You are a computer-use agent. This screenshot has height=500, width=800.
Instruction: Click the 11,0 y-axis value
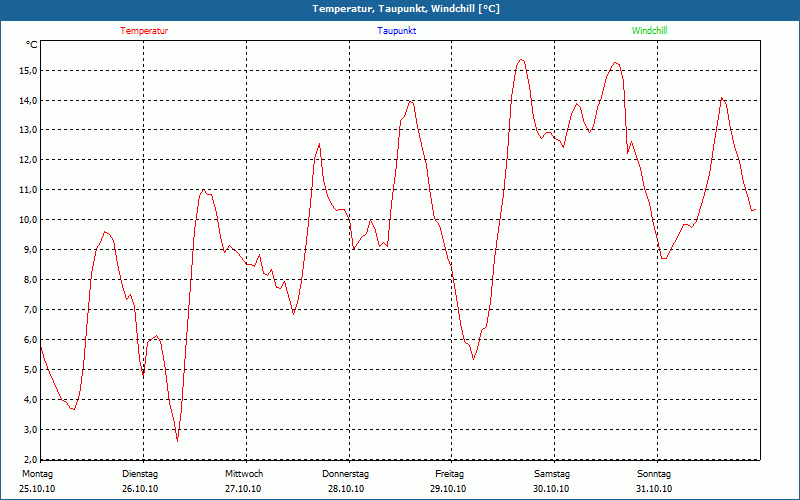(28, 190)
